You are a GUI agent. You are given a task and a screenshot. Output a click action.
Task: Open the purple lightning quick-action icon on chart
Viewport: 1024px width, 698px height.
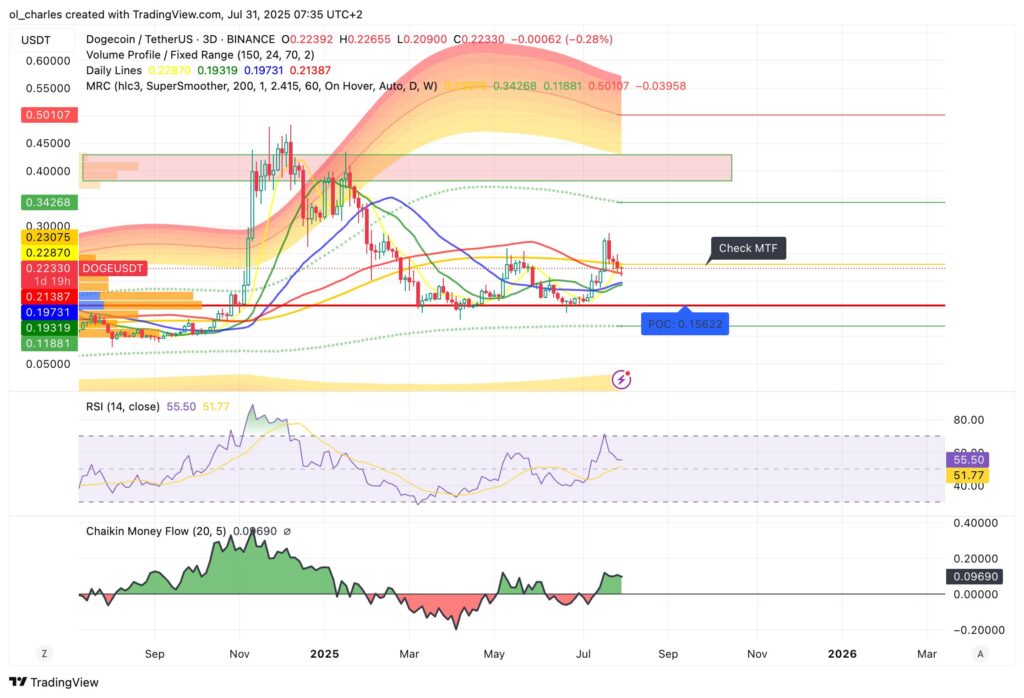point(620,379)
